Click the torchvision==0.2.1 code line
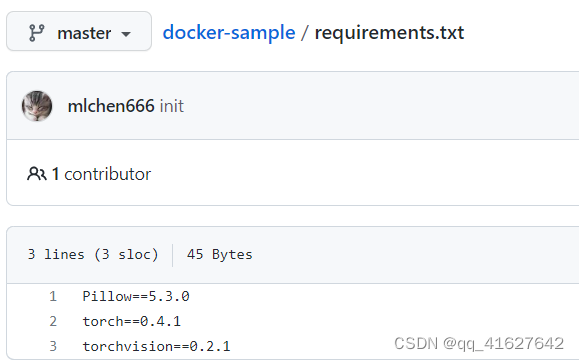This screenshot has width=579, height=361. point(156,346)
